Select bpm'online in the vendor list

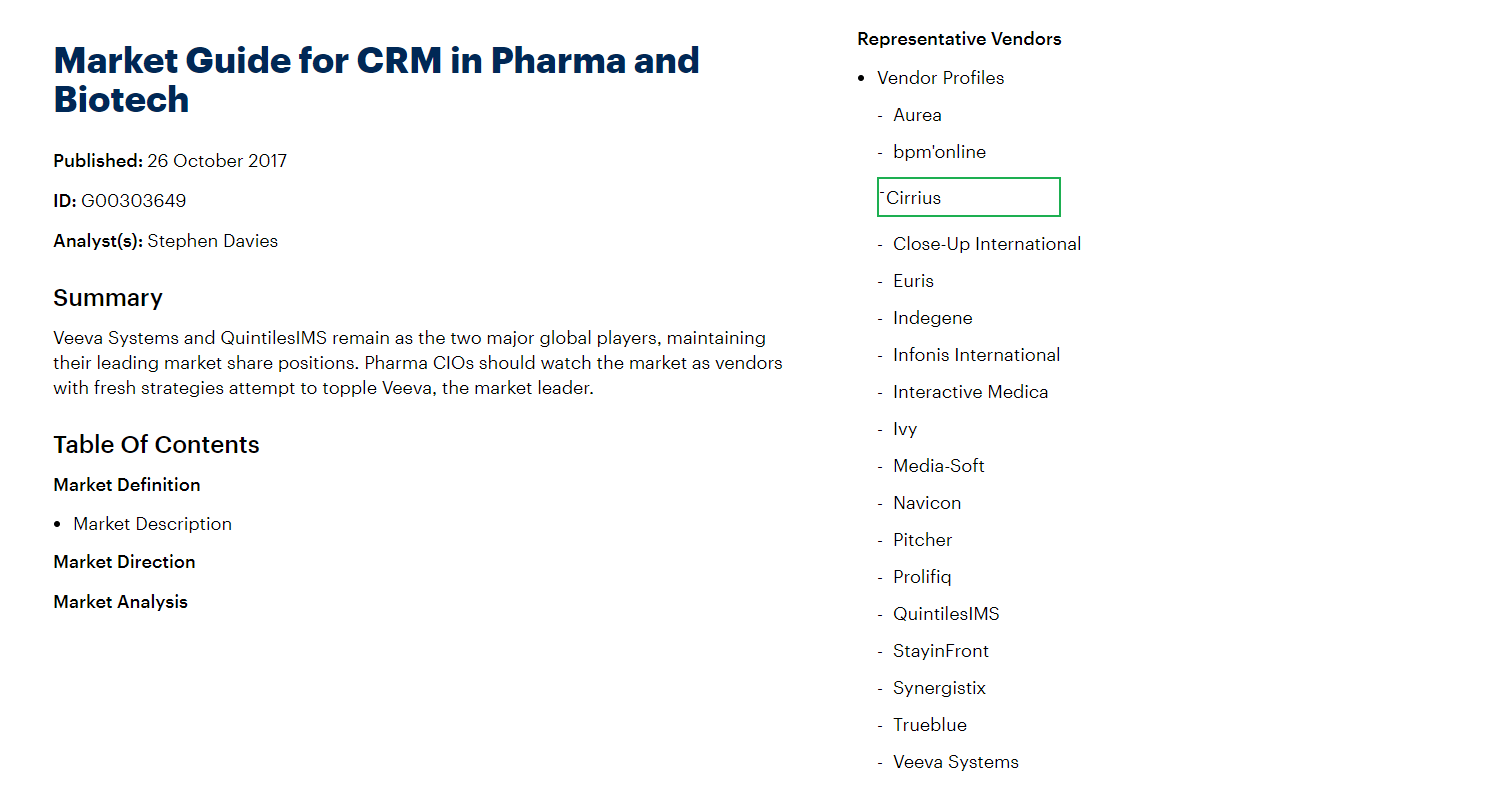click(x=939, y=152)
